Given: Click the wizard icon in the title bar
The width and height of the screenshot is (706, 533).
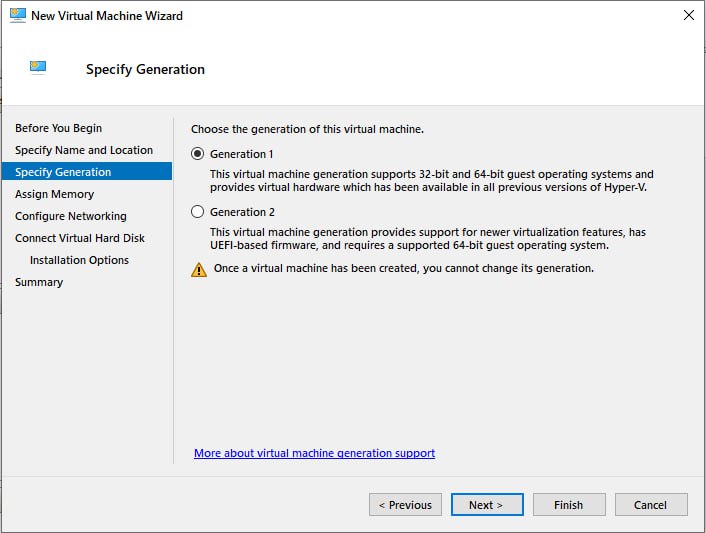Looking at the screenshot, I should [17, 15].
